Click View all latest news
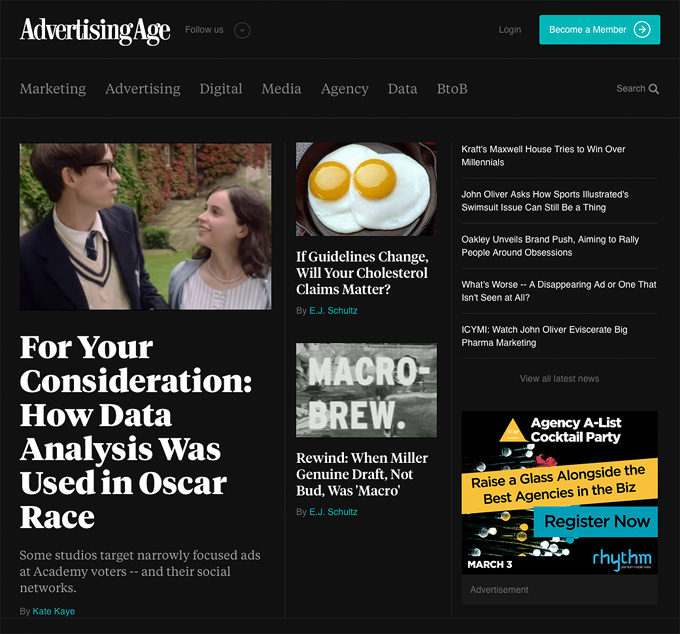The height and width of the screenshot is (634, 680). click(x=559, y=379)
